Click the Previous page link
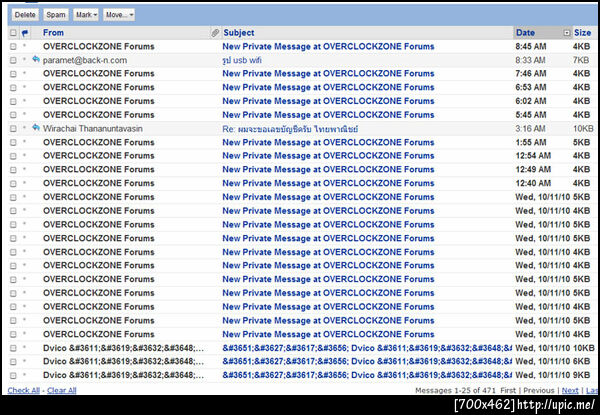This screenshot has height=415, width=600. pyautogui.click(x=539, y=391)
